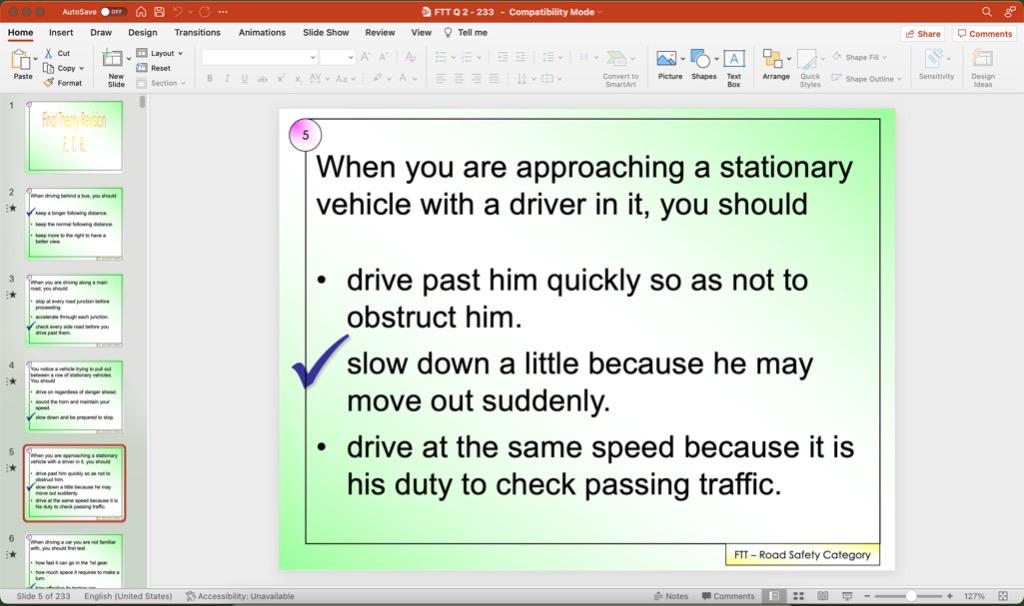Click the Share button
Screen dimensions: 1024x606
(x=921, y=32)
